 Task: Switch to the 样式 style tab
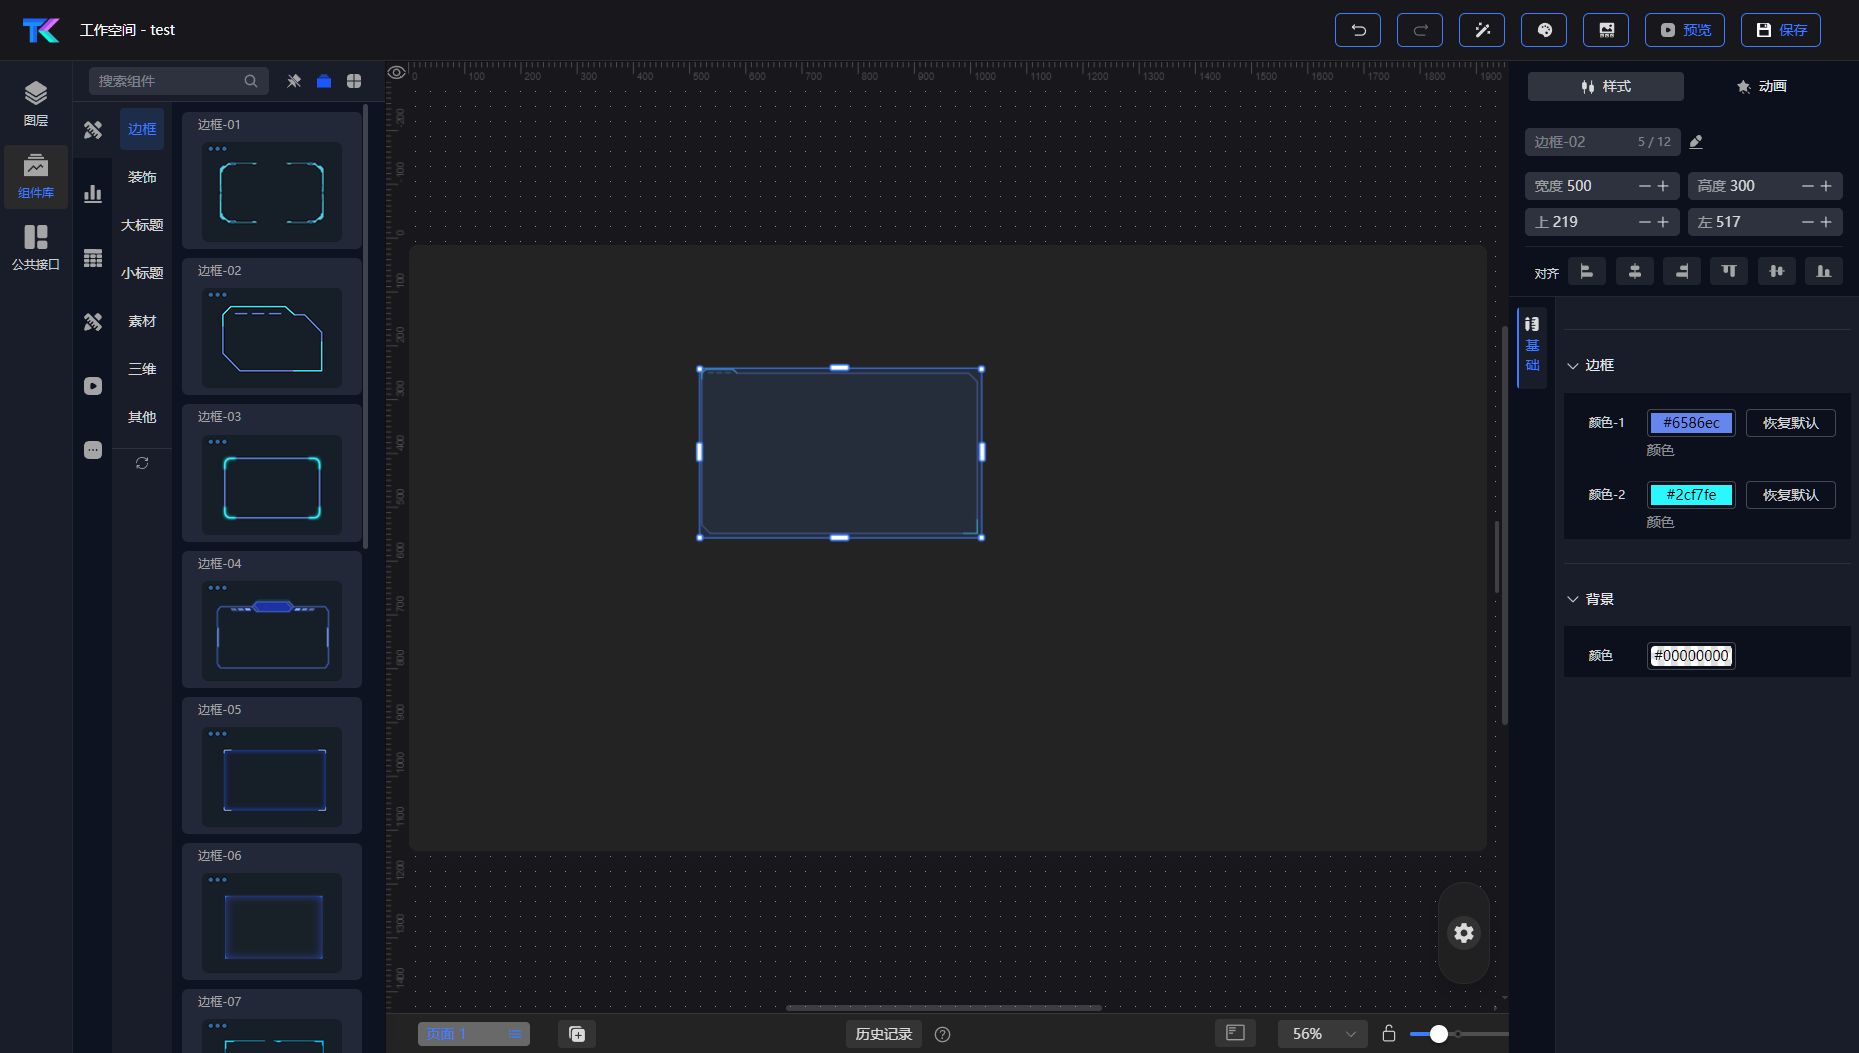point(1606,86)
